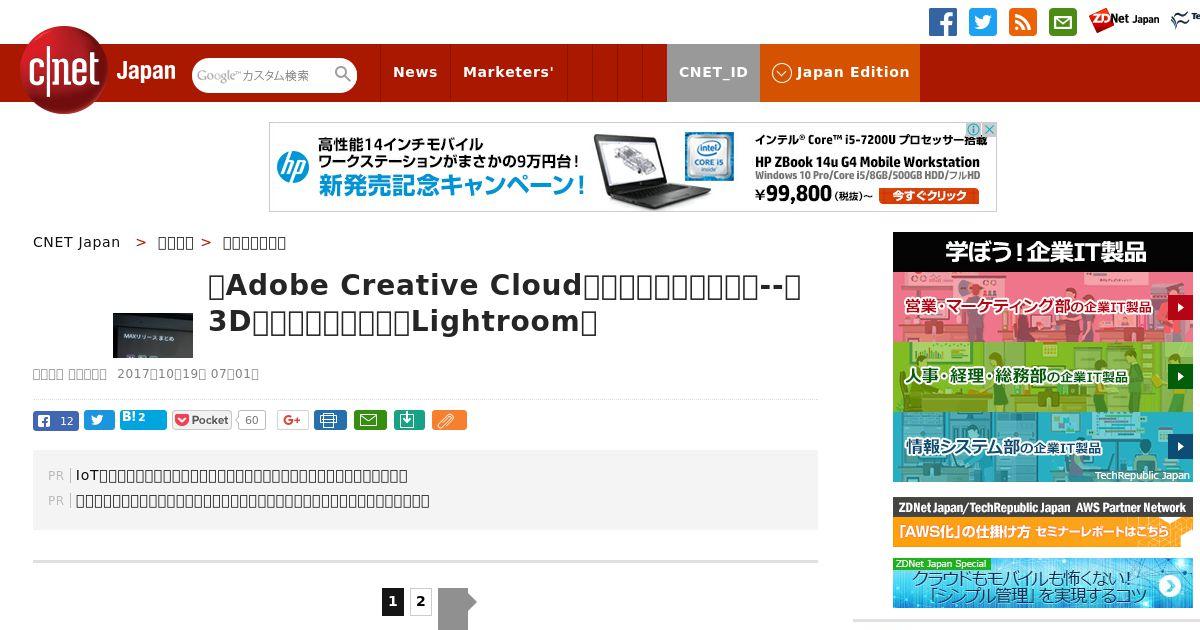Click the article thumbnail image
The width and height of the screenshot is (1200, 630).
point(153,335)
